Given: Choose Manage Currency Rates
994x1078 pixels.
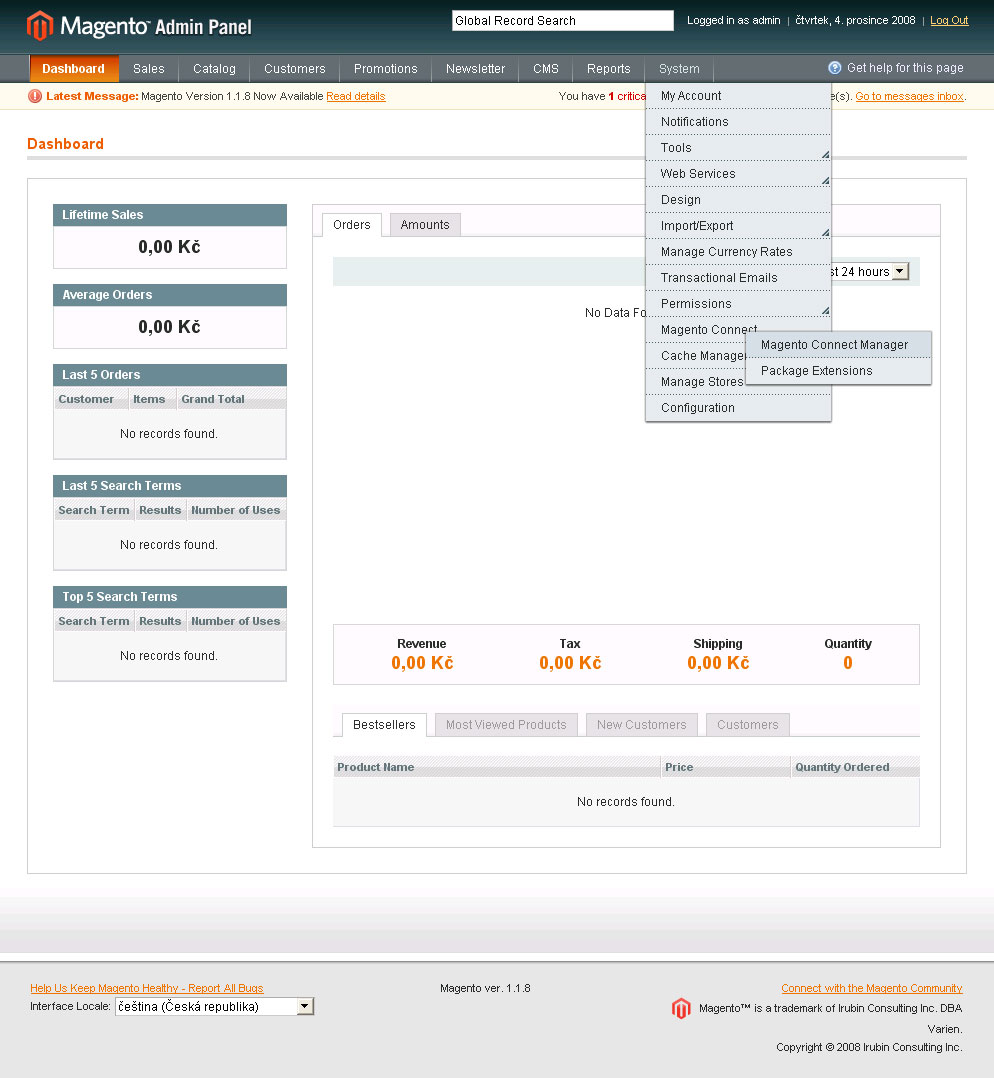Looking at the screenshot, I should tap(738, 252).
